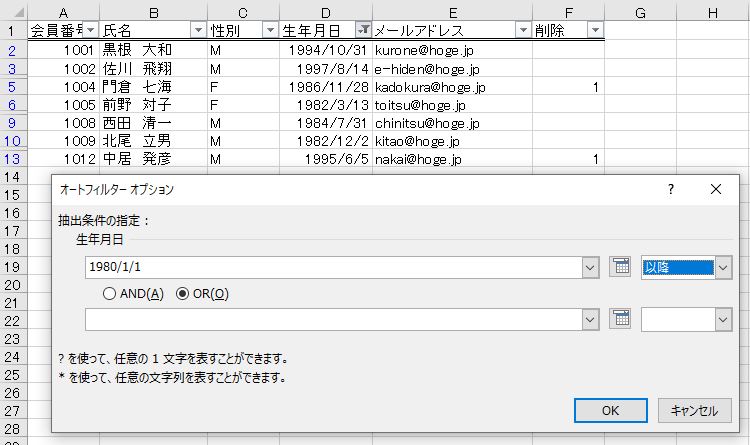Screen dimensions: 750x445
Task: Click the 性別 value F for 門倉 七海
Action: point(243,87)
